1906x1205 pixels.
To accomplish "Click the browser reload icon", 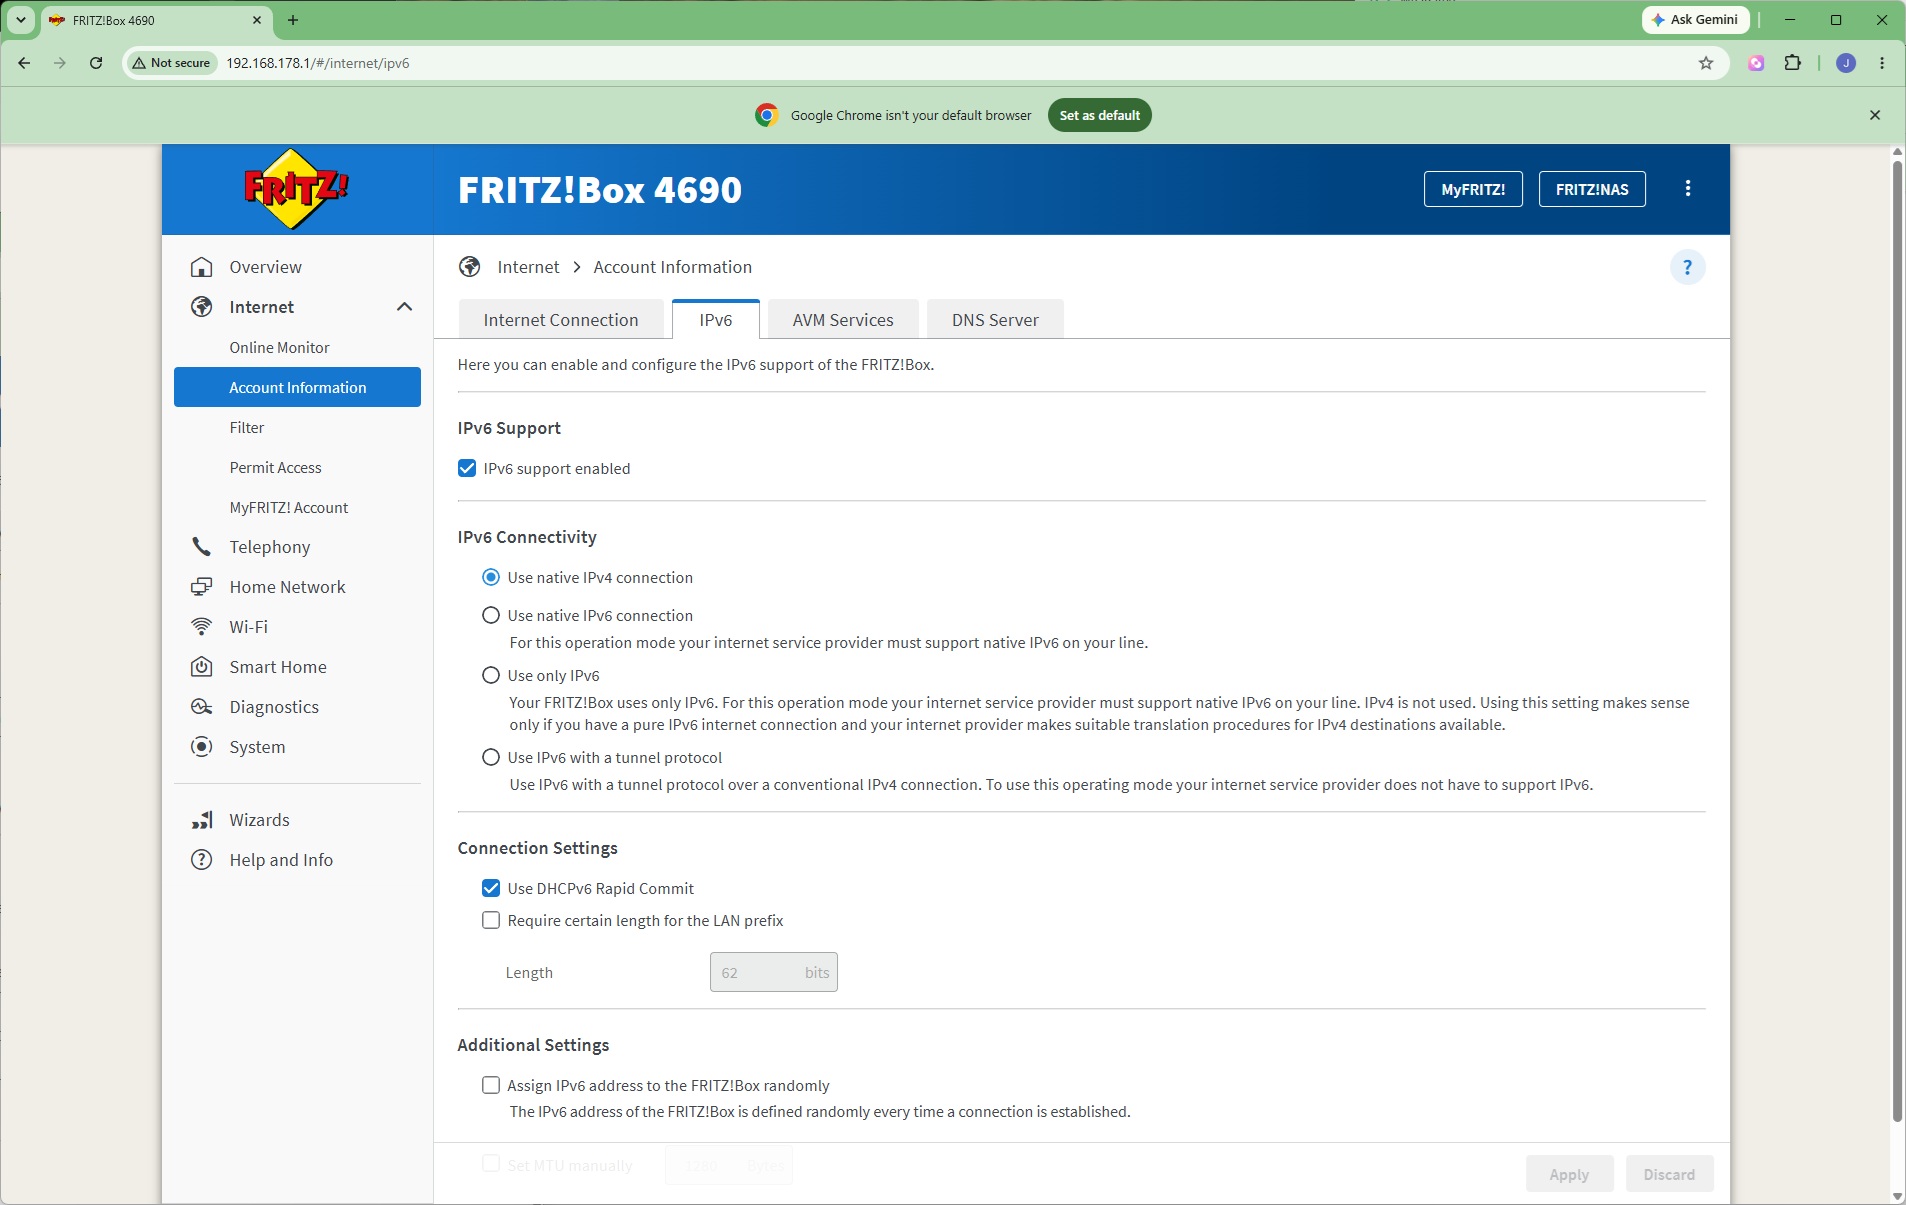I will click(x=96, y=63).
